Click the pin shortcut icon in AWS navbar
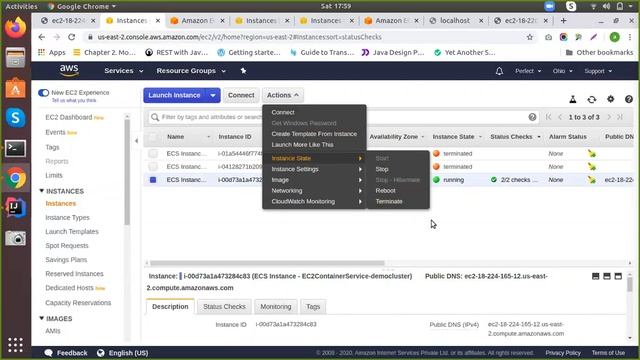Viewport: 640px width, 360px height. coord(243,71)
